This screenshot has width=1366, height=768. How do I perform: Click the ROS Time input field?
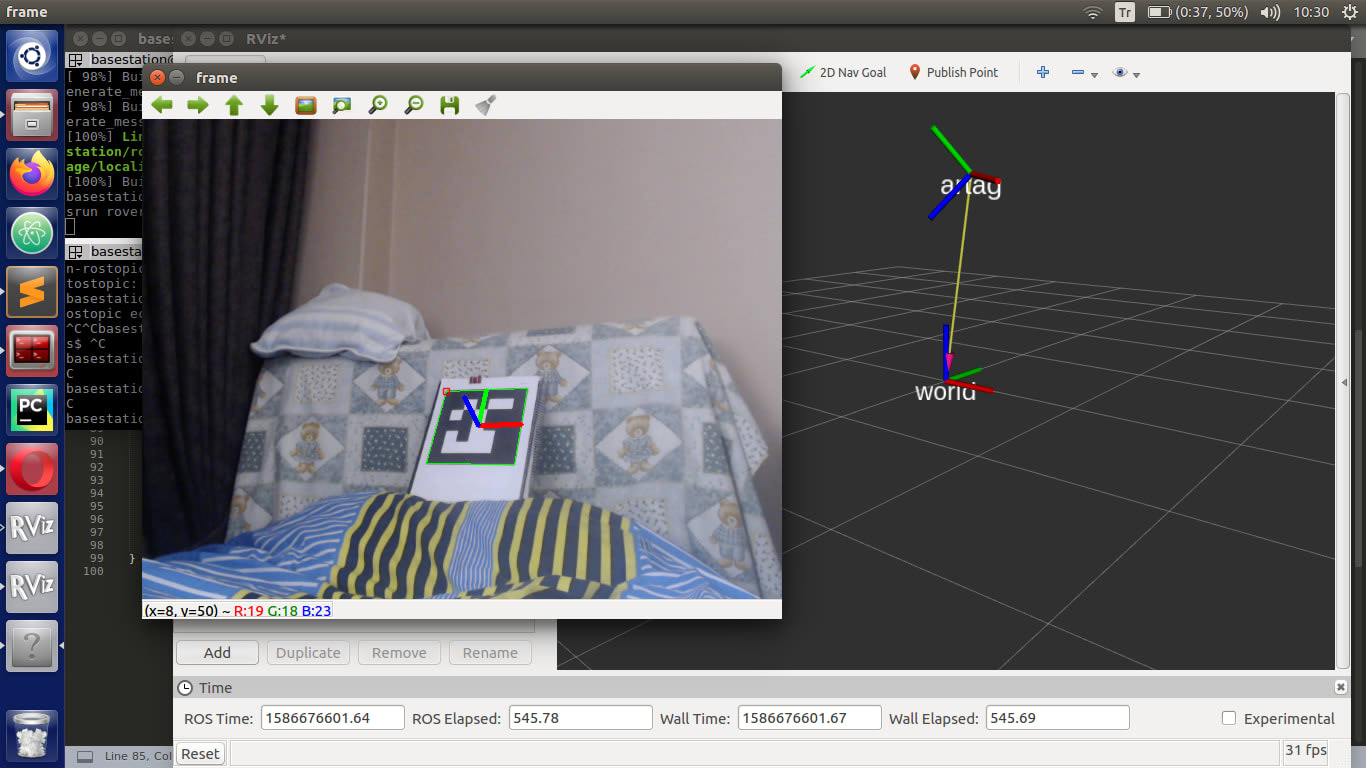pos(332,718)
